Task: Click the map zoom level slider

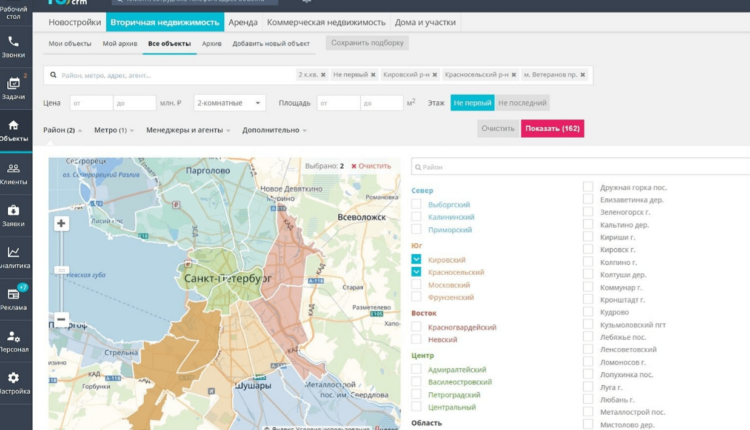Action: [62, 270]
